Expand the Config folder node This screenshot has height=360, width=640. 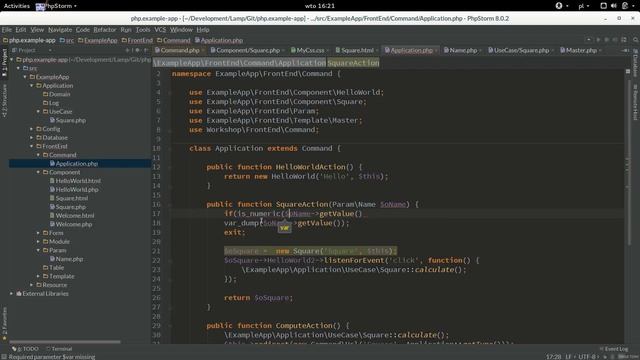pyautogui.click(x=31, y=129)
